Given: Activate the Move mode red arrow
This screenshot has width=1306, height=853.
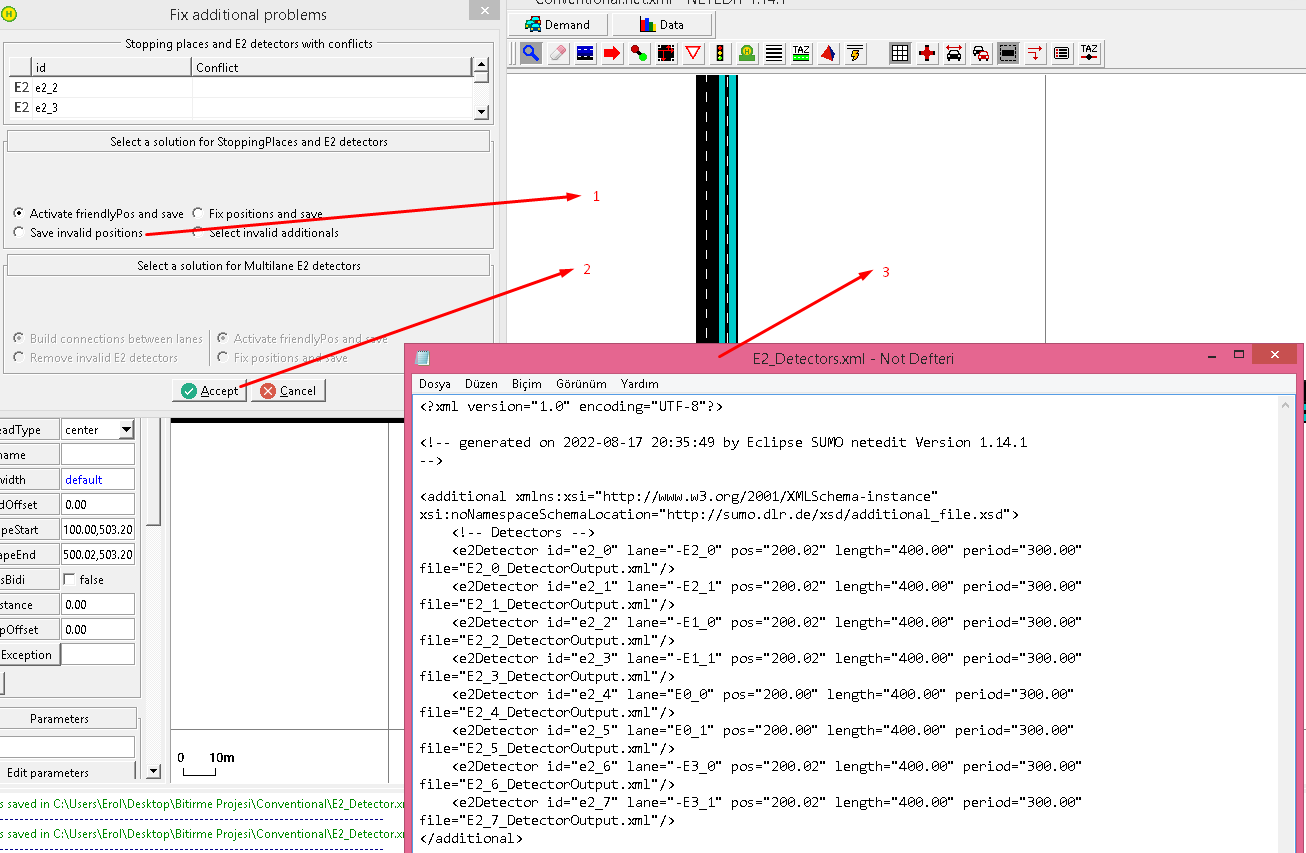Looking at the screenshot, I should 612,53.
